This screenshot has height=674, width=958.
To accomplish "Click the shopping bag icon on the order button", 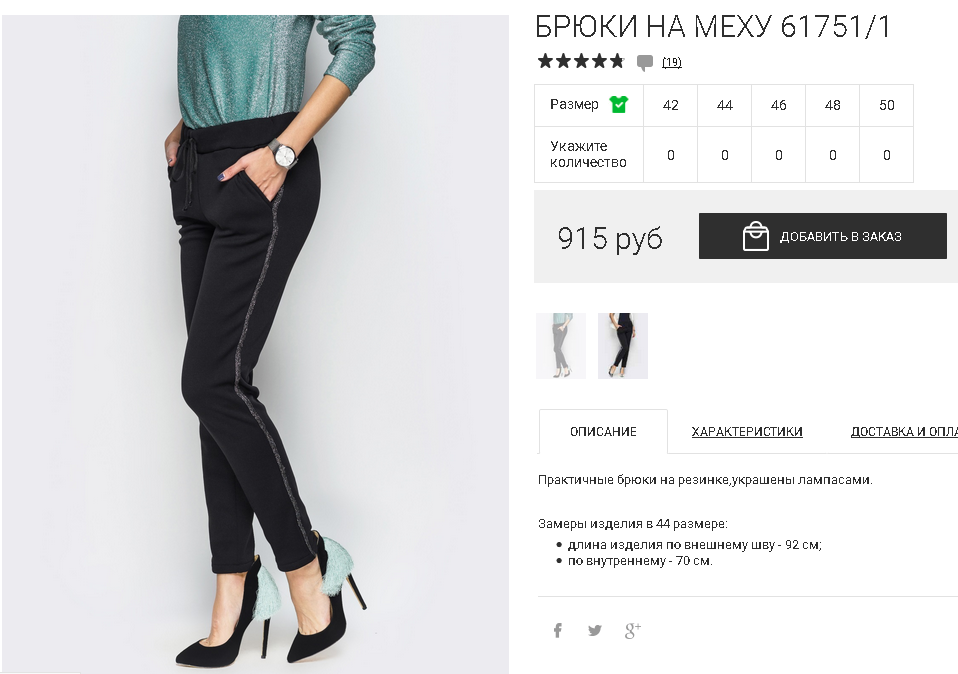I will [755, 236].
